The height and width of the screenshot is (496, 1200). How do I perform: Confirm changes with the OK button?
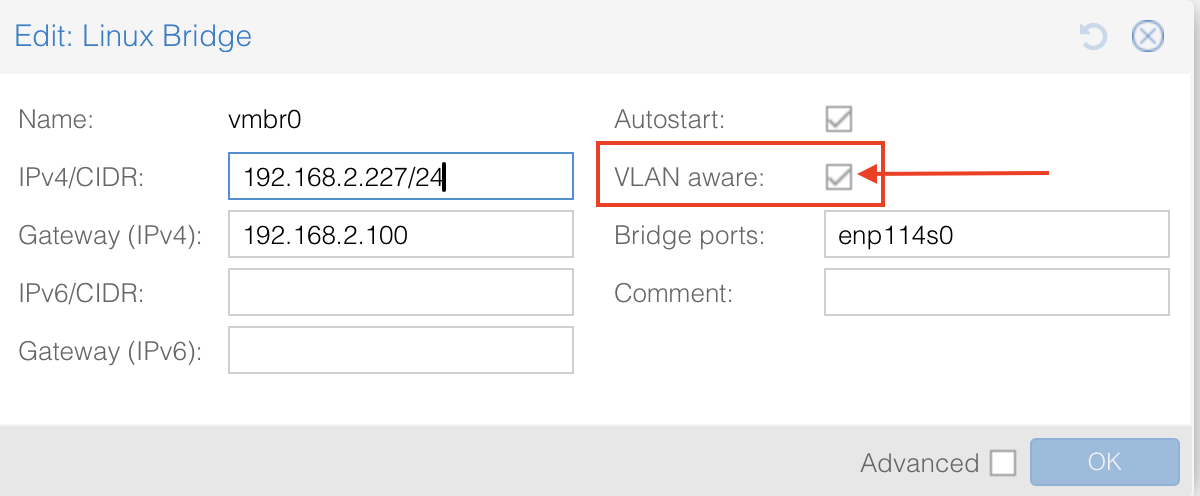(1104, 462)
